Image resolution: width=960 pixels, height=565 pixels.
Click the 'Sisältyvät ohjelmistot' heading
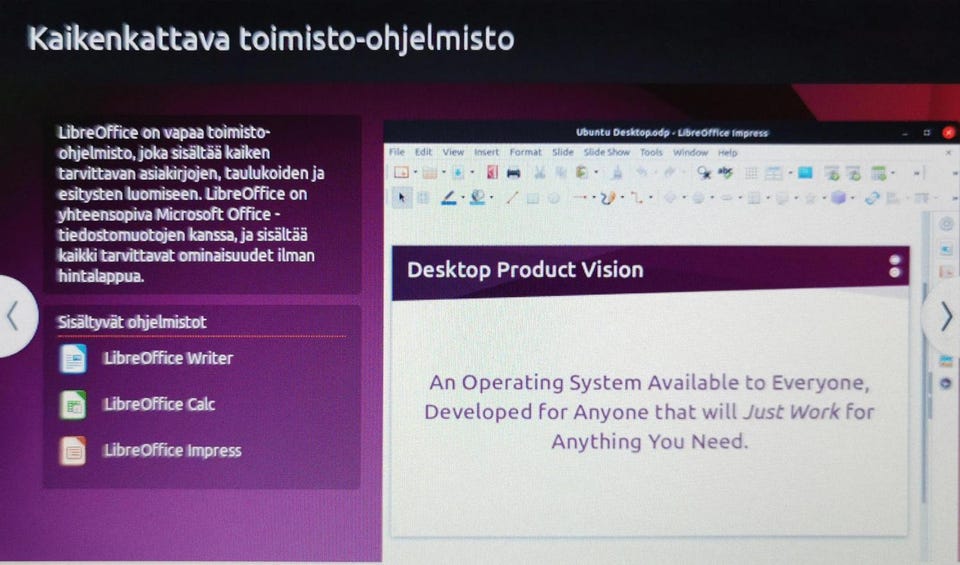pos(132,322)
